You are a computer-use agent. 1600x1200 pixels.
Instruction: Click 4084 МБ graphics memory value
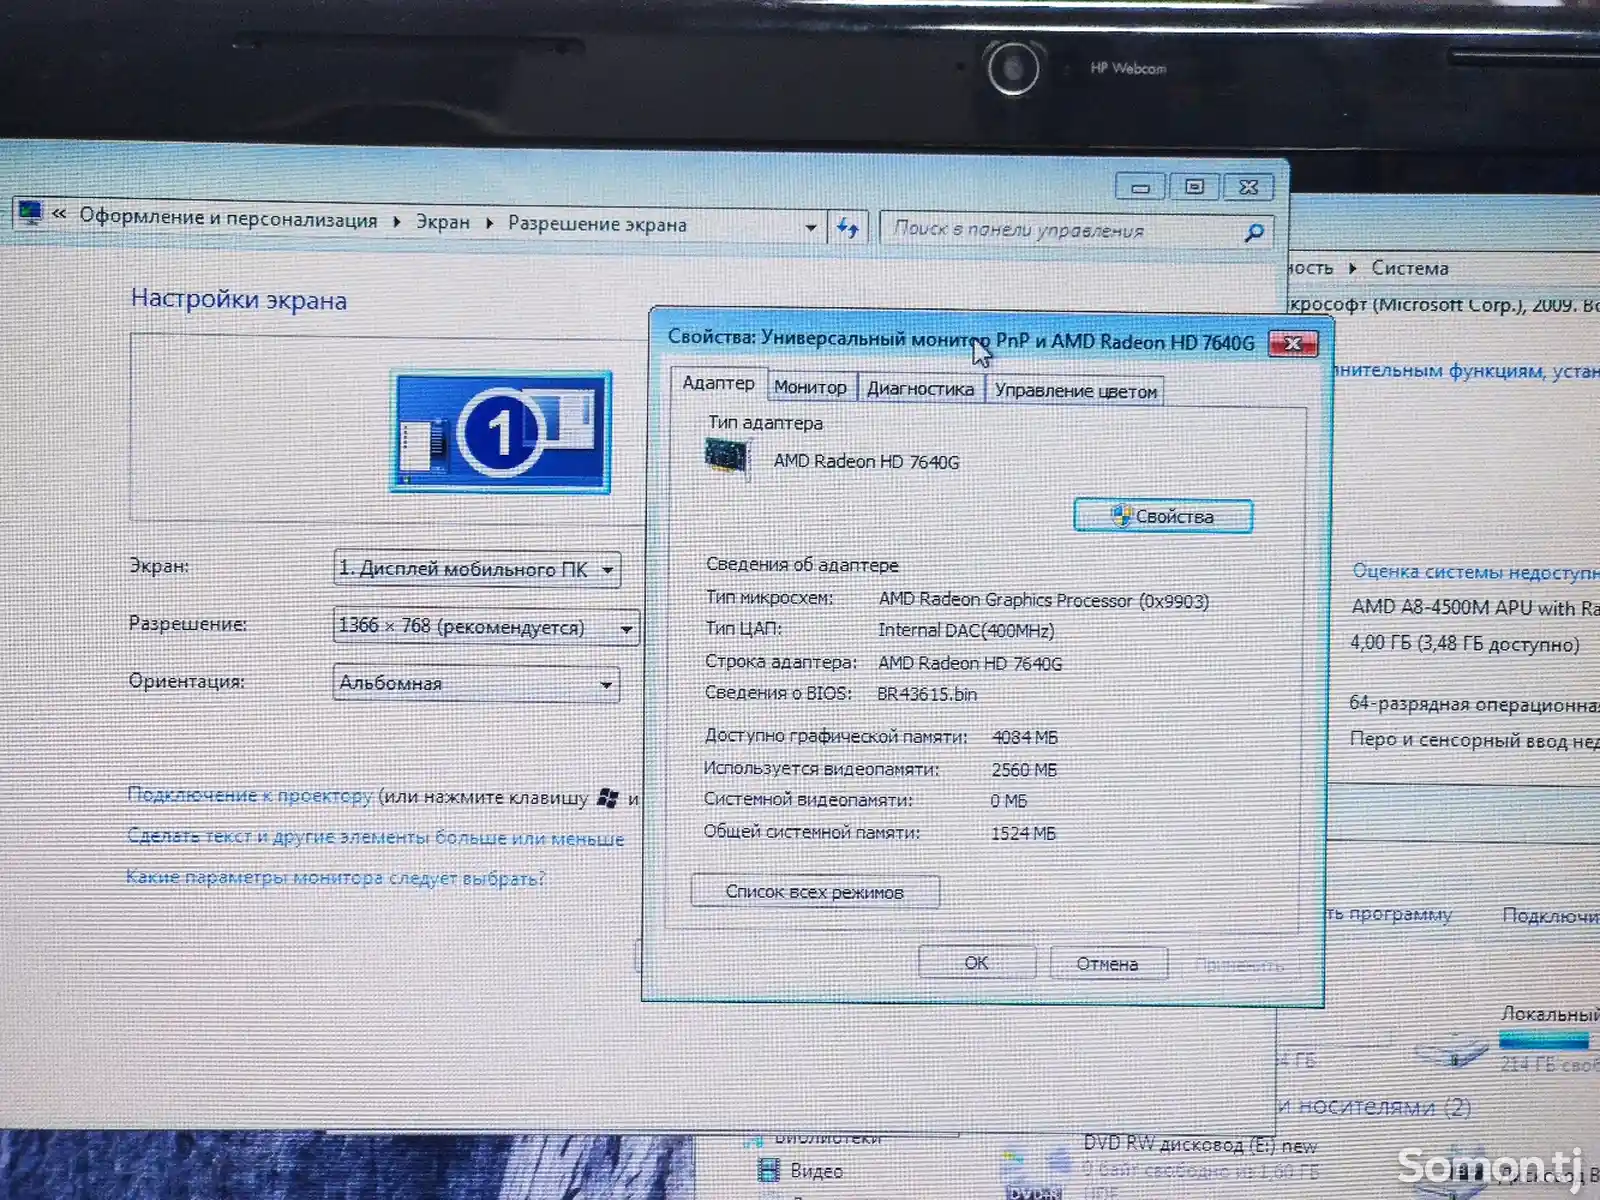(1025, 737)
